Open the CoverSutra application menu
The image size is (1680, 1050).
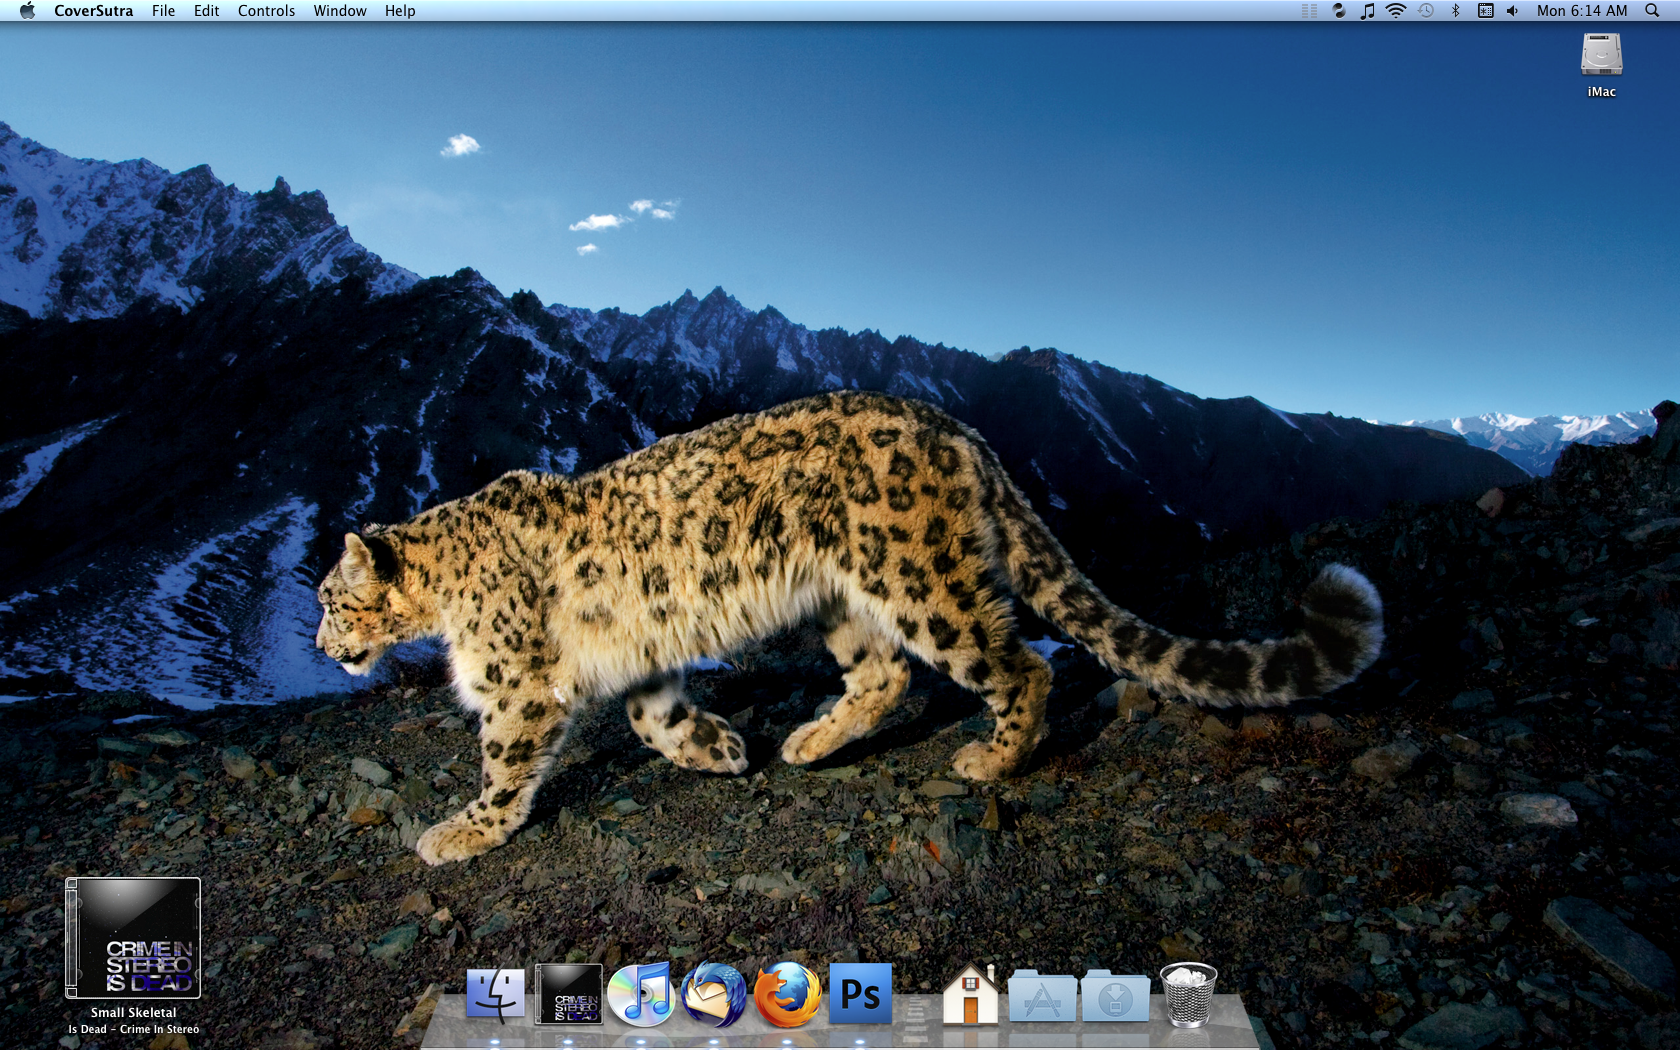pos(93,11)
